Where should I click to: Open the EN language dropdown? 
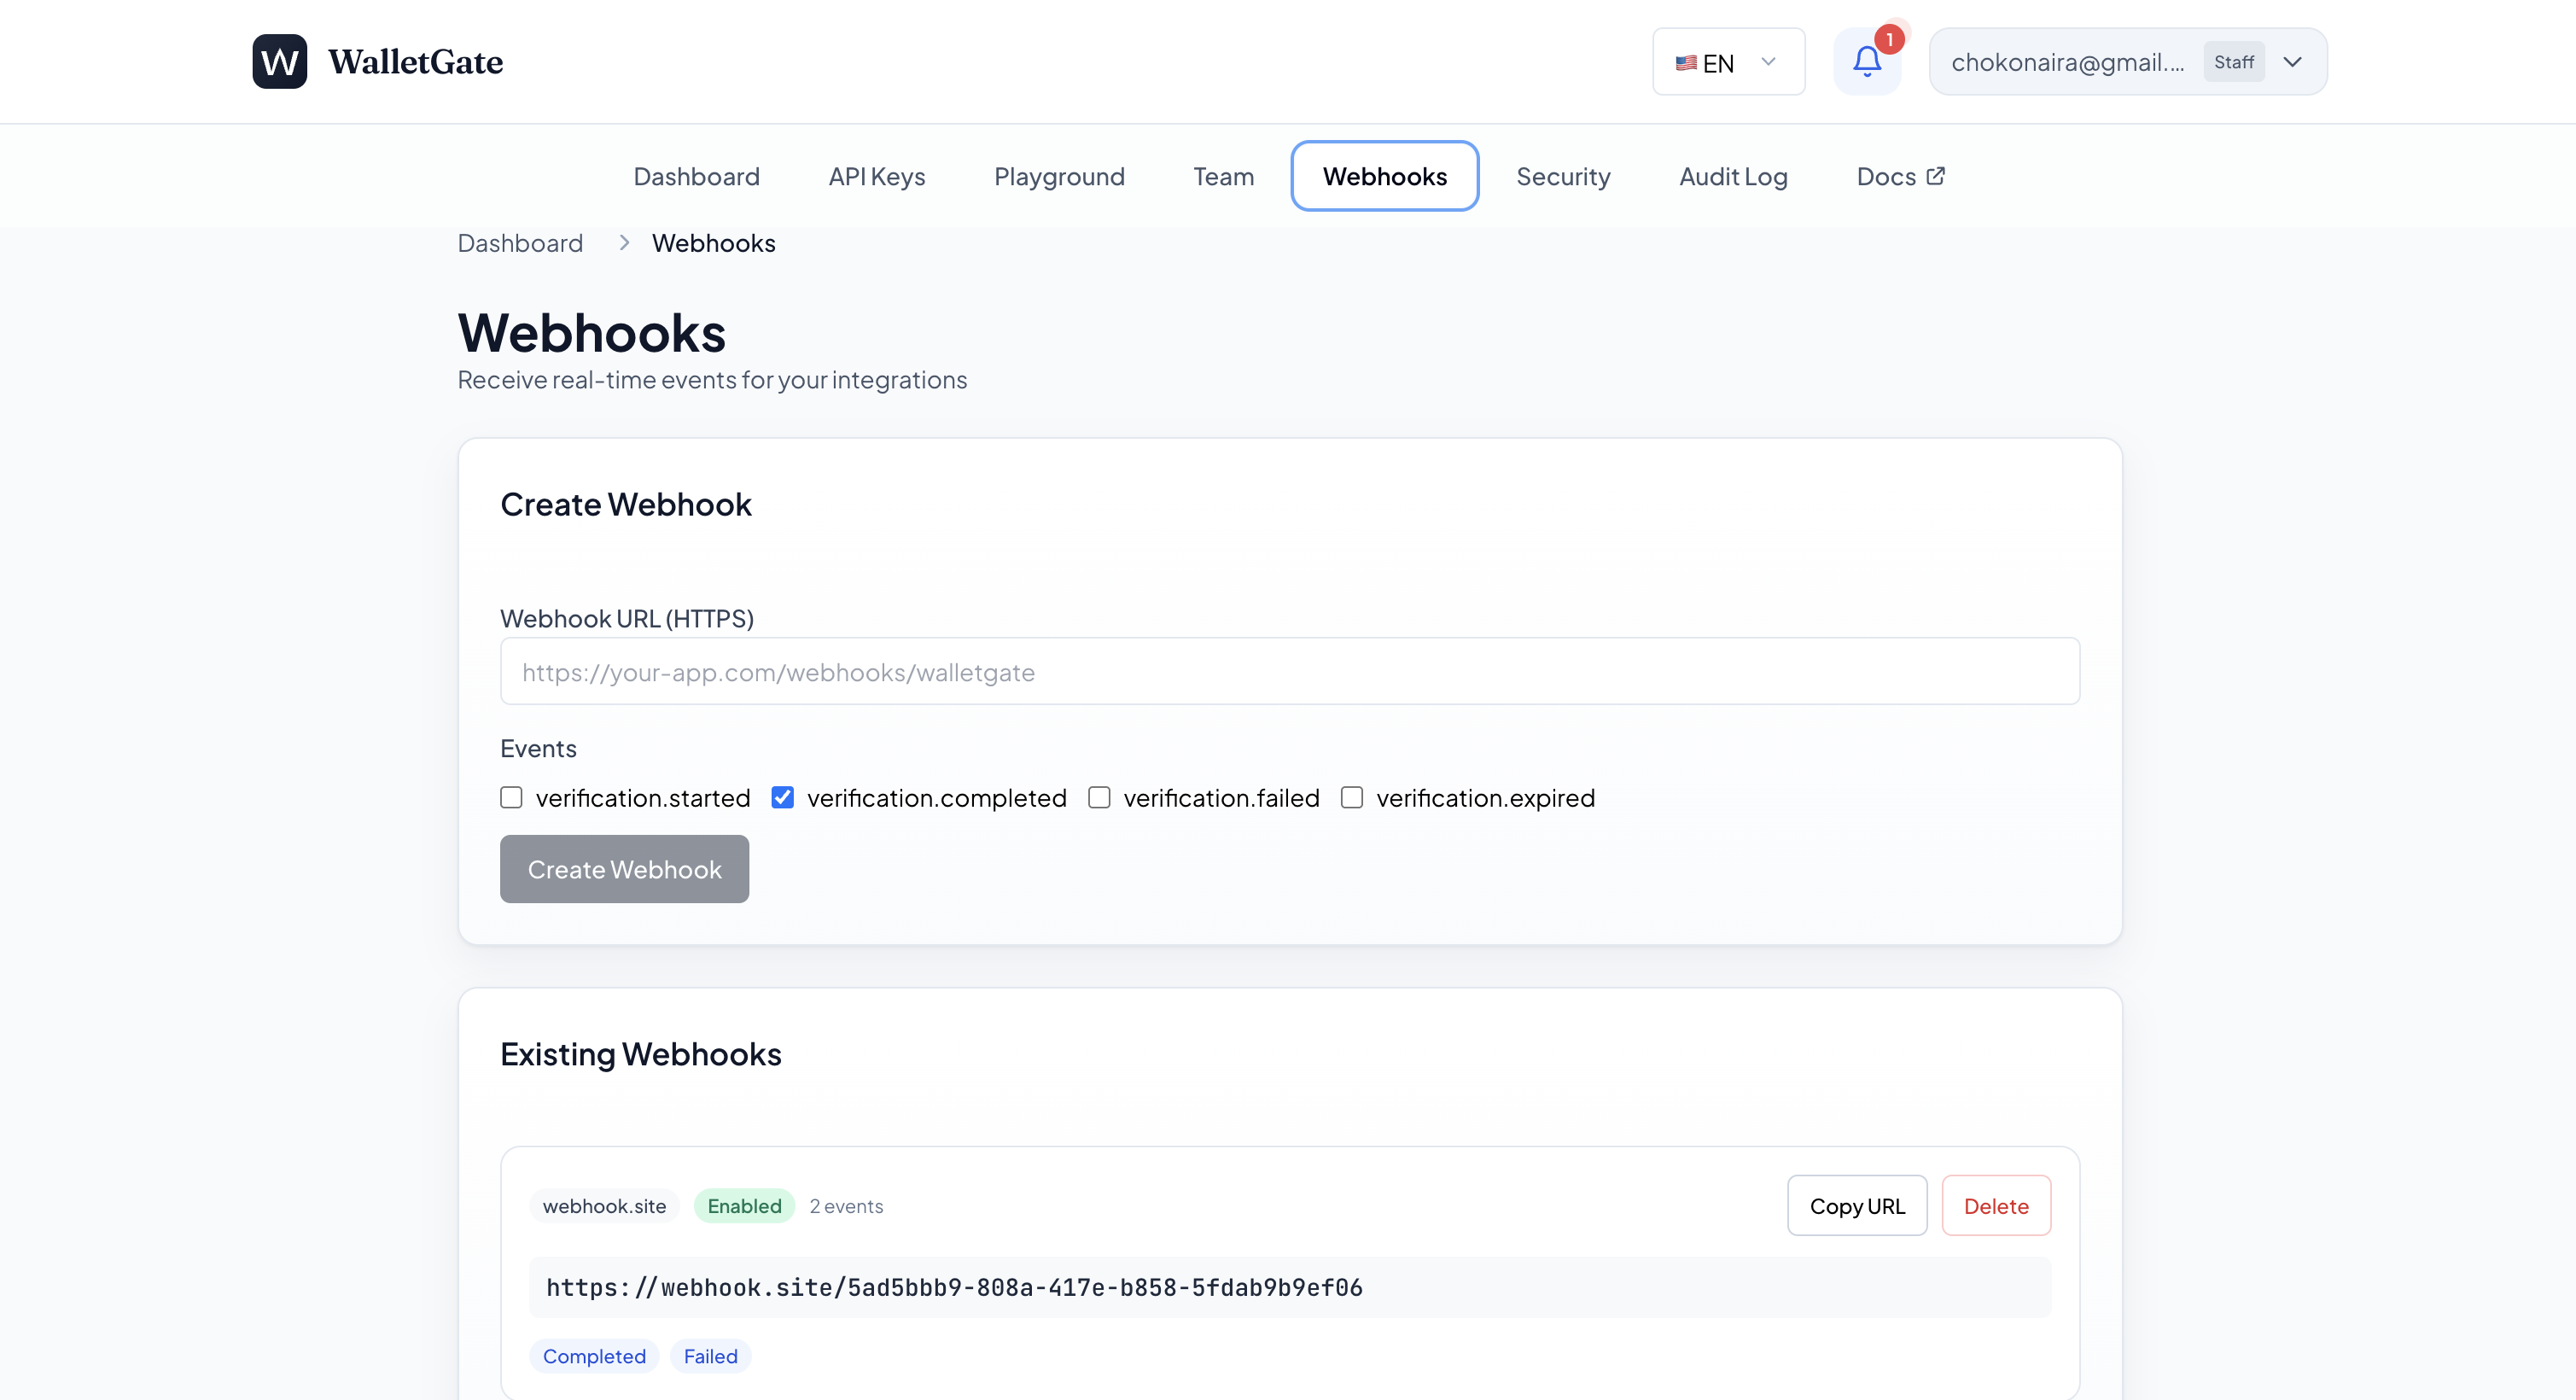1728,62
